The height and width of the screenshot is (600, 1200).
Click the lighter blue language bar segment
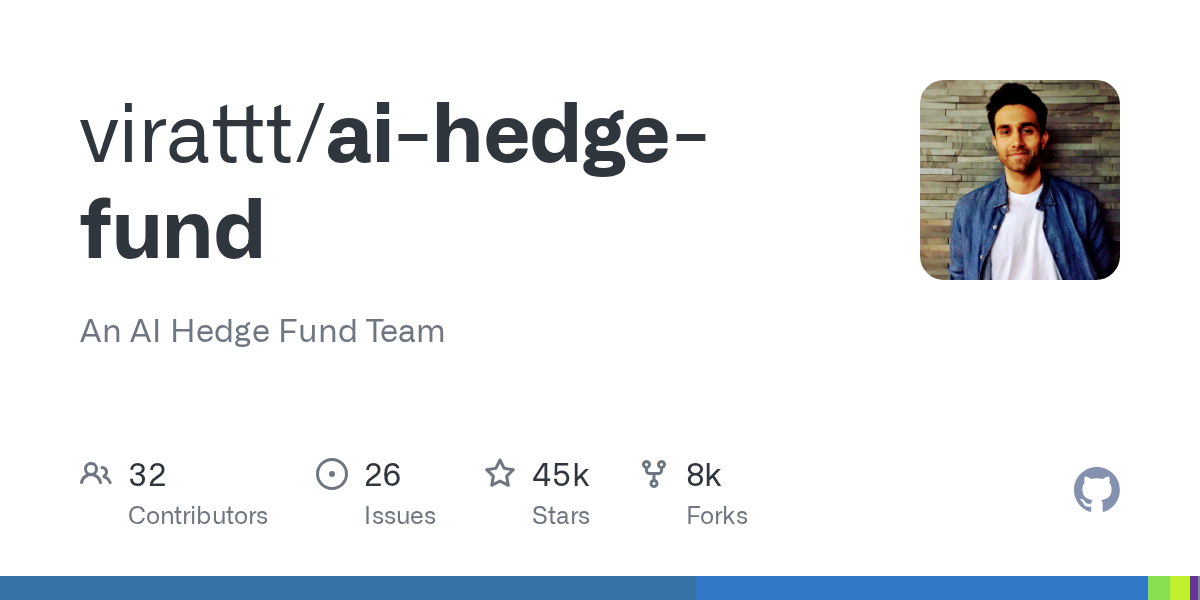921,588
